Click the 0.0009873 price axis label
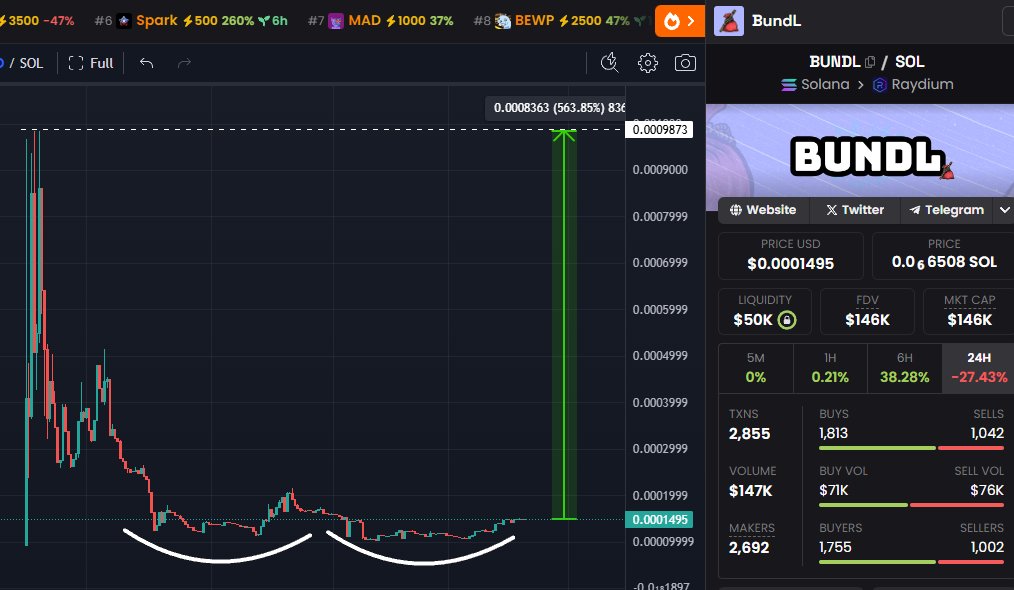Screen dimensions: 1014x590 [659, 129]
